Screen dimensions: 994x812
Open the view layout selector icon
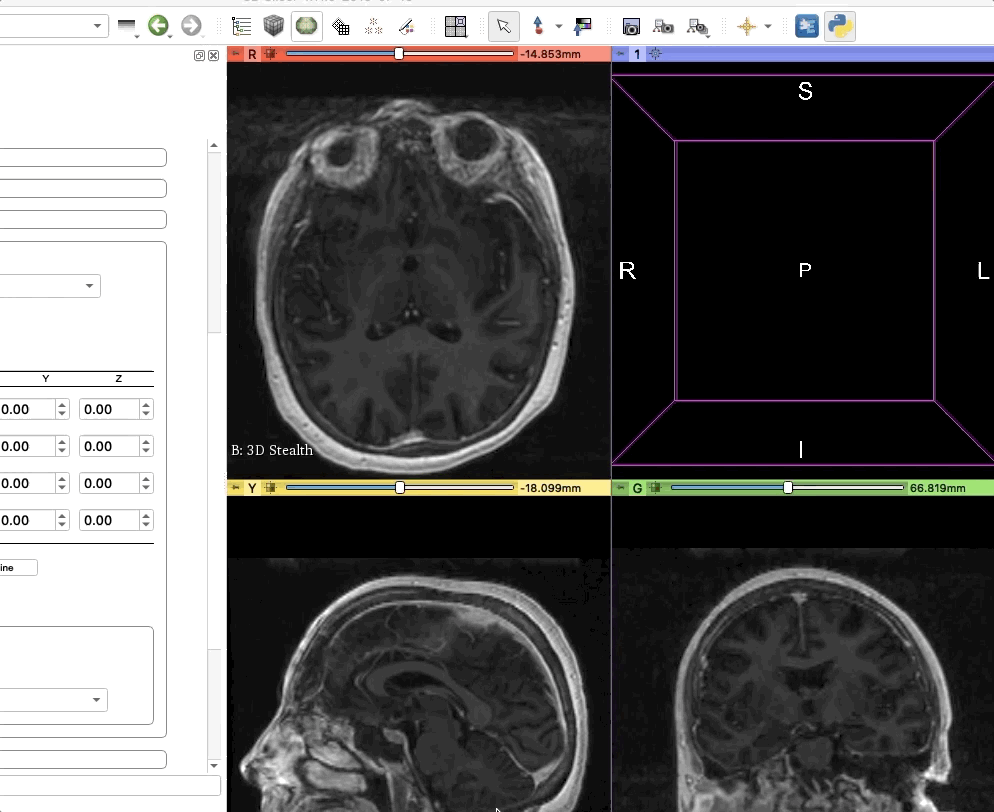455,27
